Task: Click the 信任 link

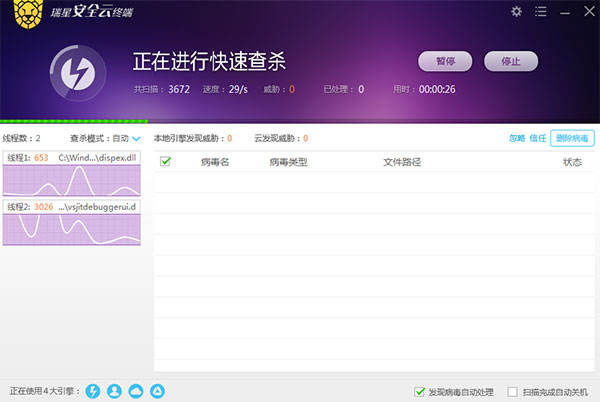Action: (538, 138)
